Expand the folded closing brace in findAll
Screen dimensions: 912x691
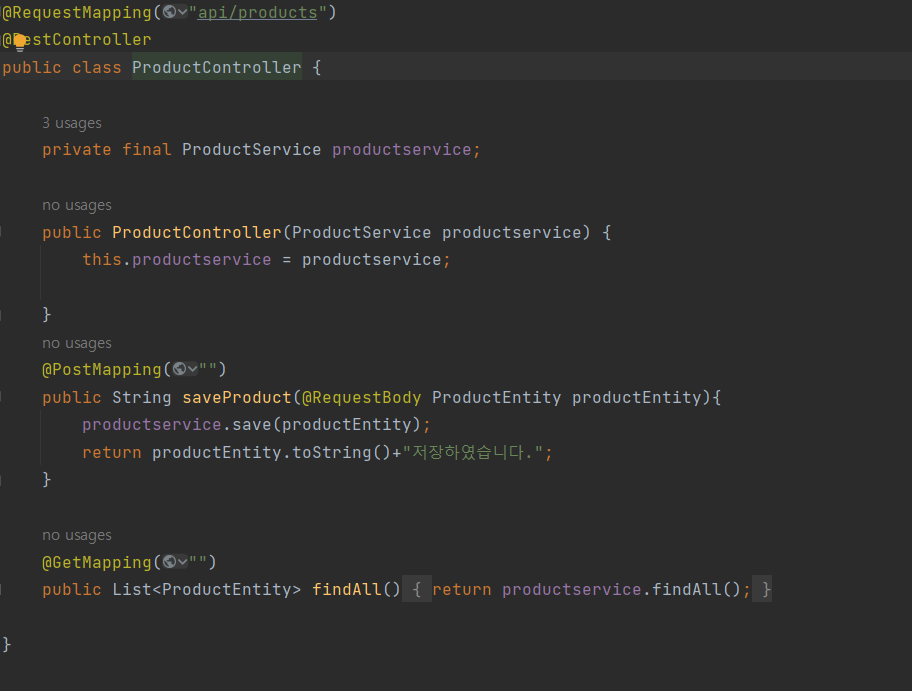[763, 589]
